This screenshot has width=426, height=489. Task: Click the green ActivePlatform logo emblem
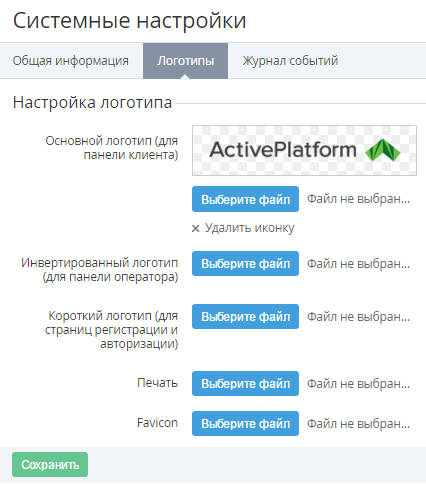point(383,150)
